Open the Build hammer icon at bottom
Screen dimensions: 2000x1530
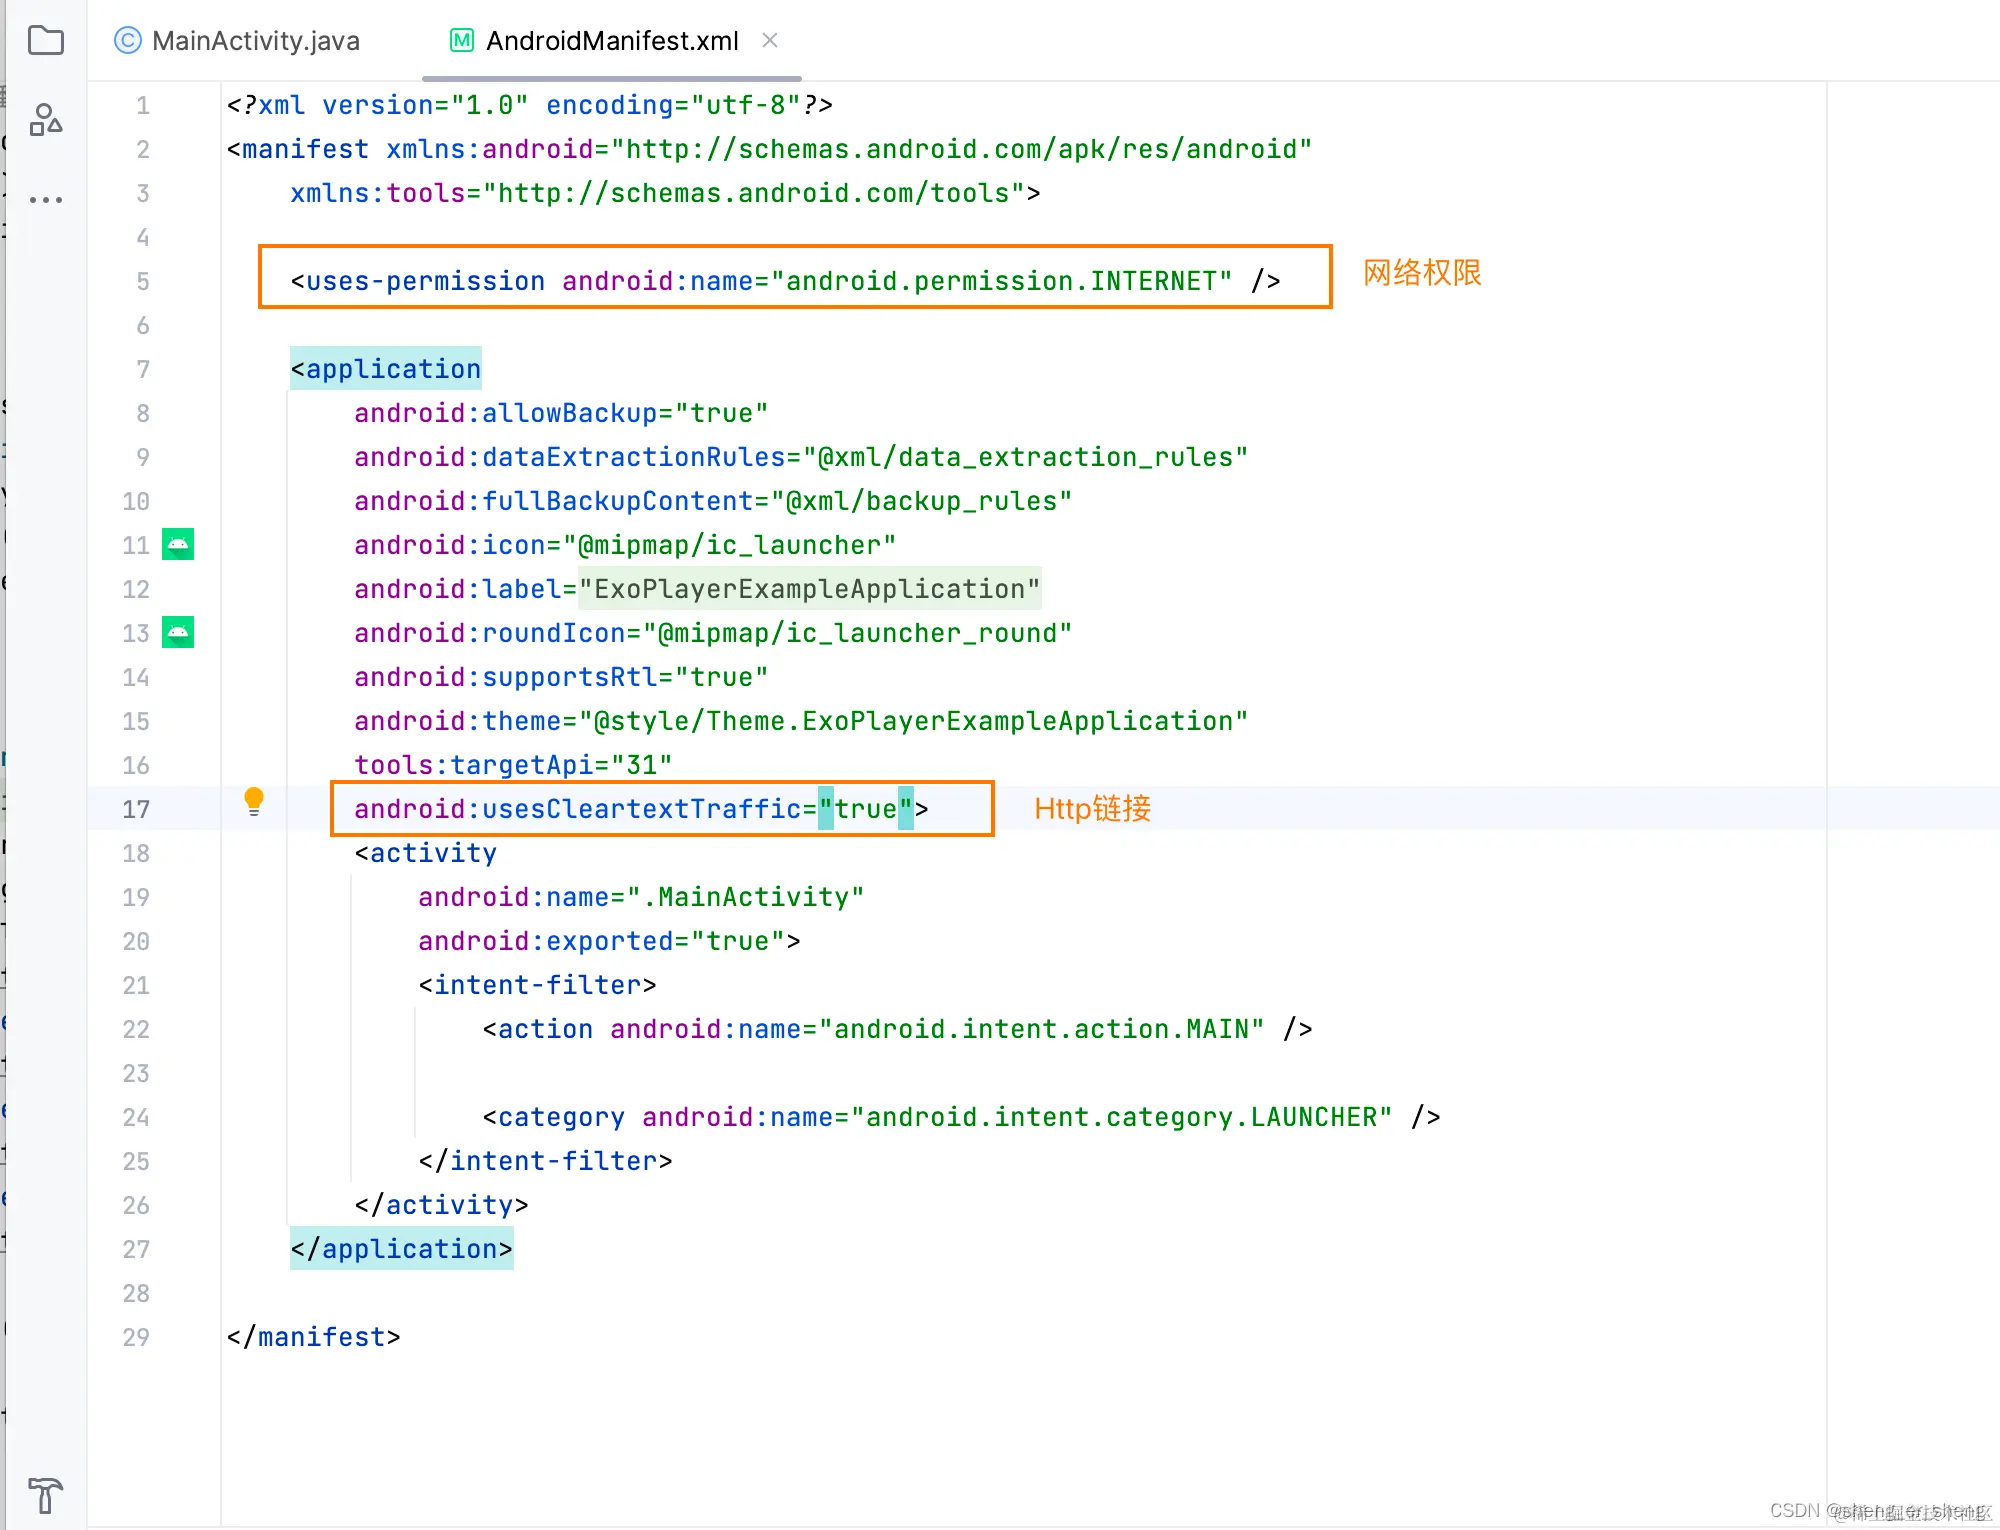pyautogui.click(x=46, y=1496)
